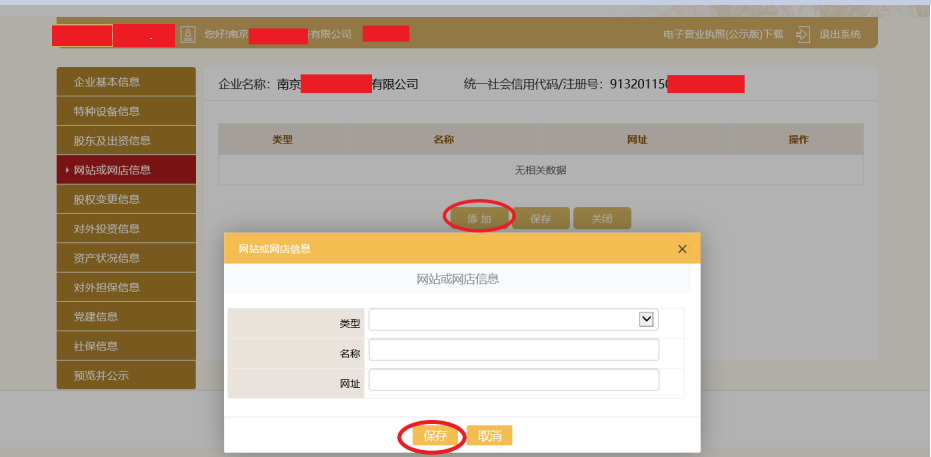Click 取消 in the dialog

[489, 436]
